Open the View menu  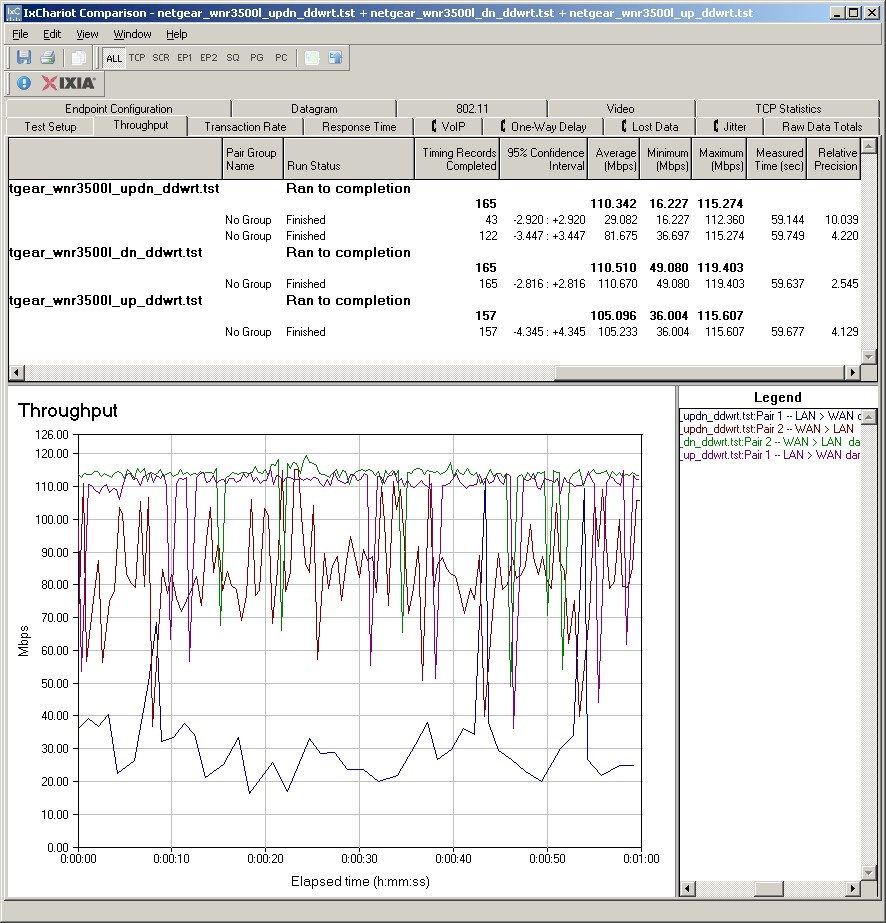[87, 34]
